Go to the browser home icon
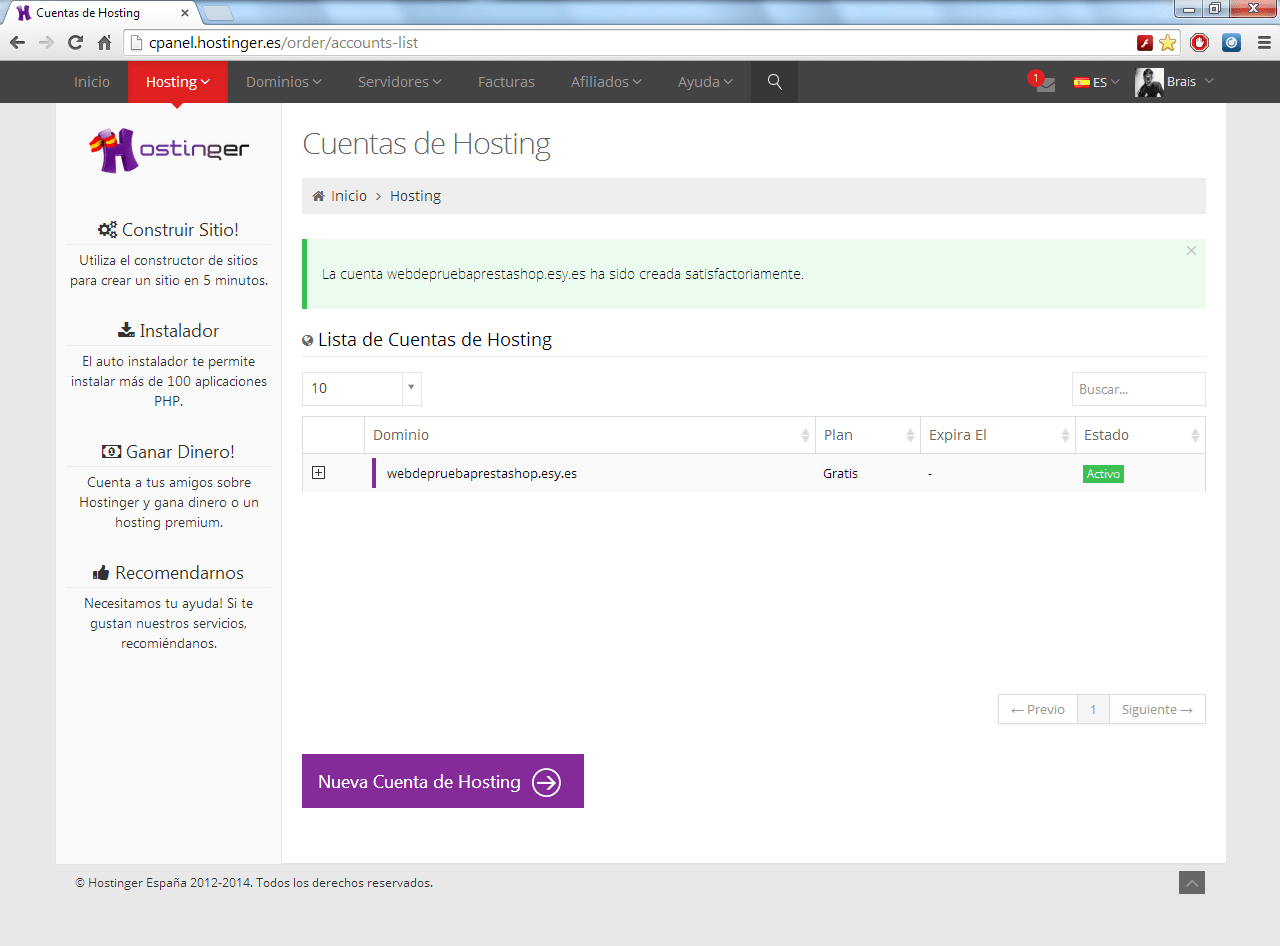Viewport: 1280px width, 946px height. [104, 43]
